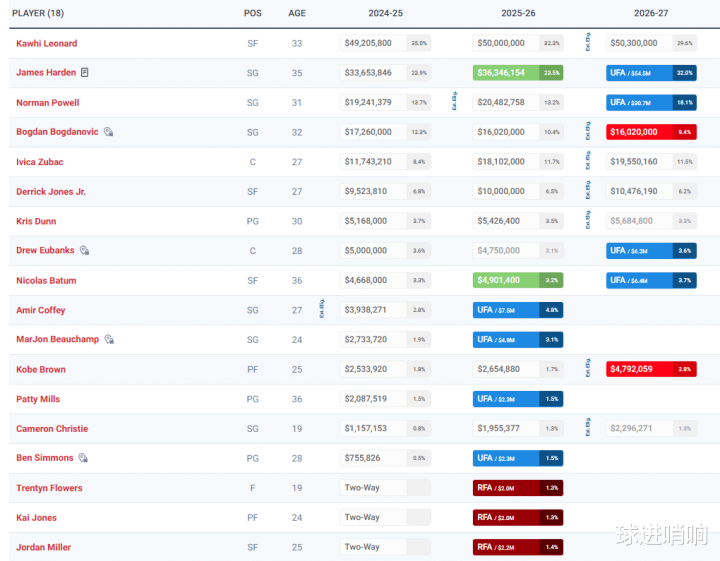The width and height of the screenshot is (720, 561).
Task: Click Kobe Brown's red $4,792,059 cell
Action: tap(651, 369)
